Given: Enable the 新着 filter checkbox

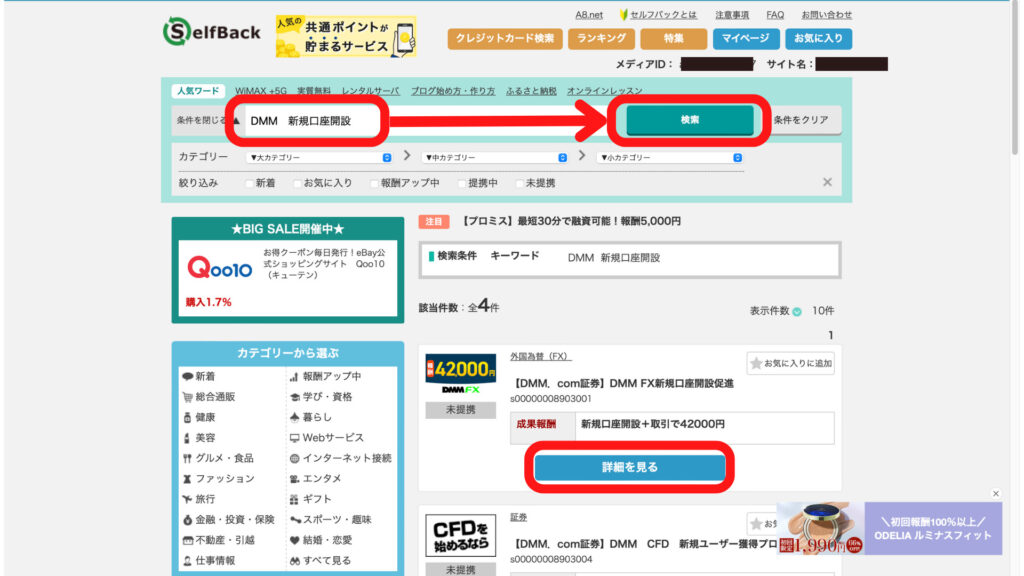Looking at the screenshot, I should pyautogui.click(x=249, y=184).
